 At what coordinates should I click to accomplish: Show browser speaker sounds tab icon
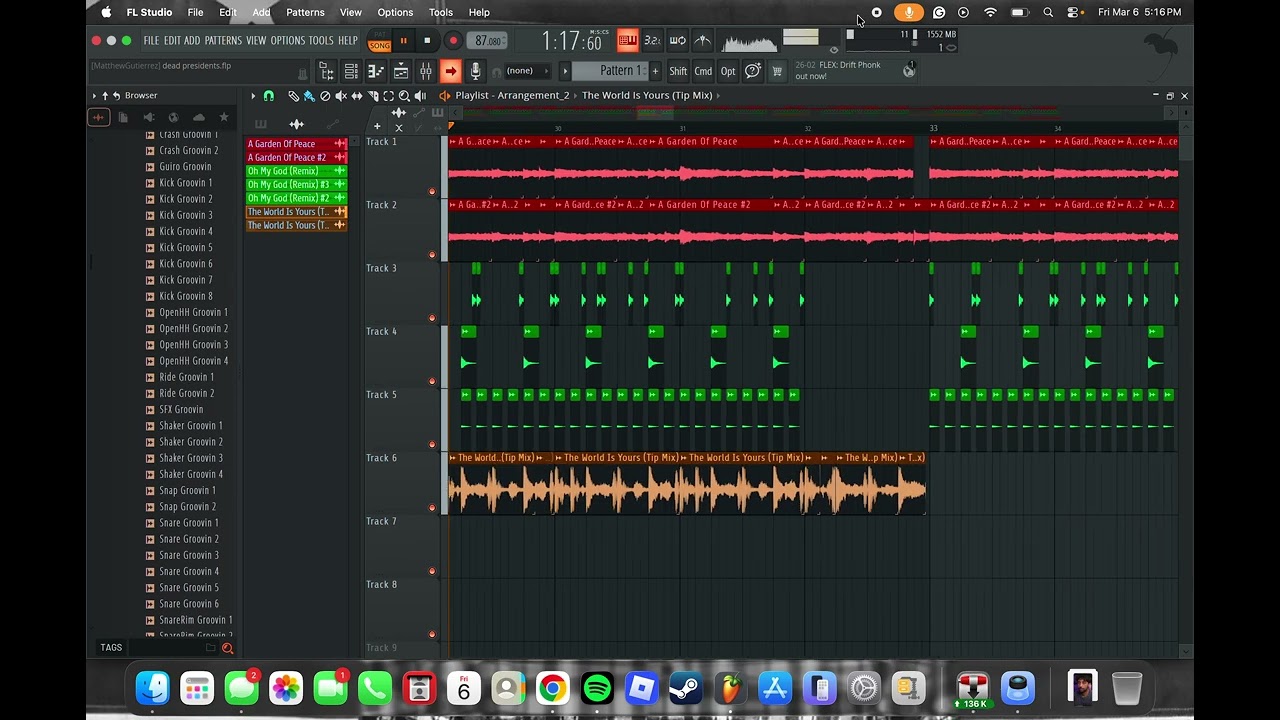(148, 117)
